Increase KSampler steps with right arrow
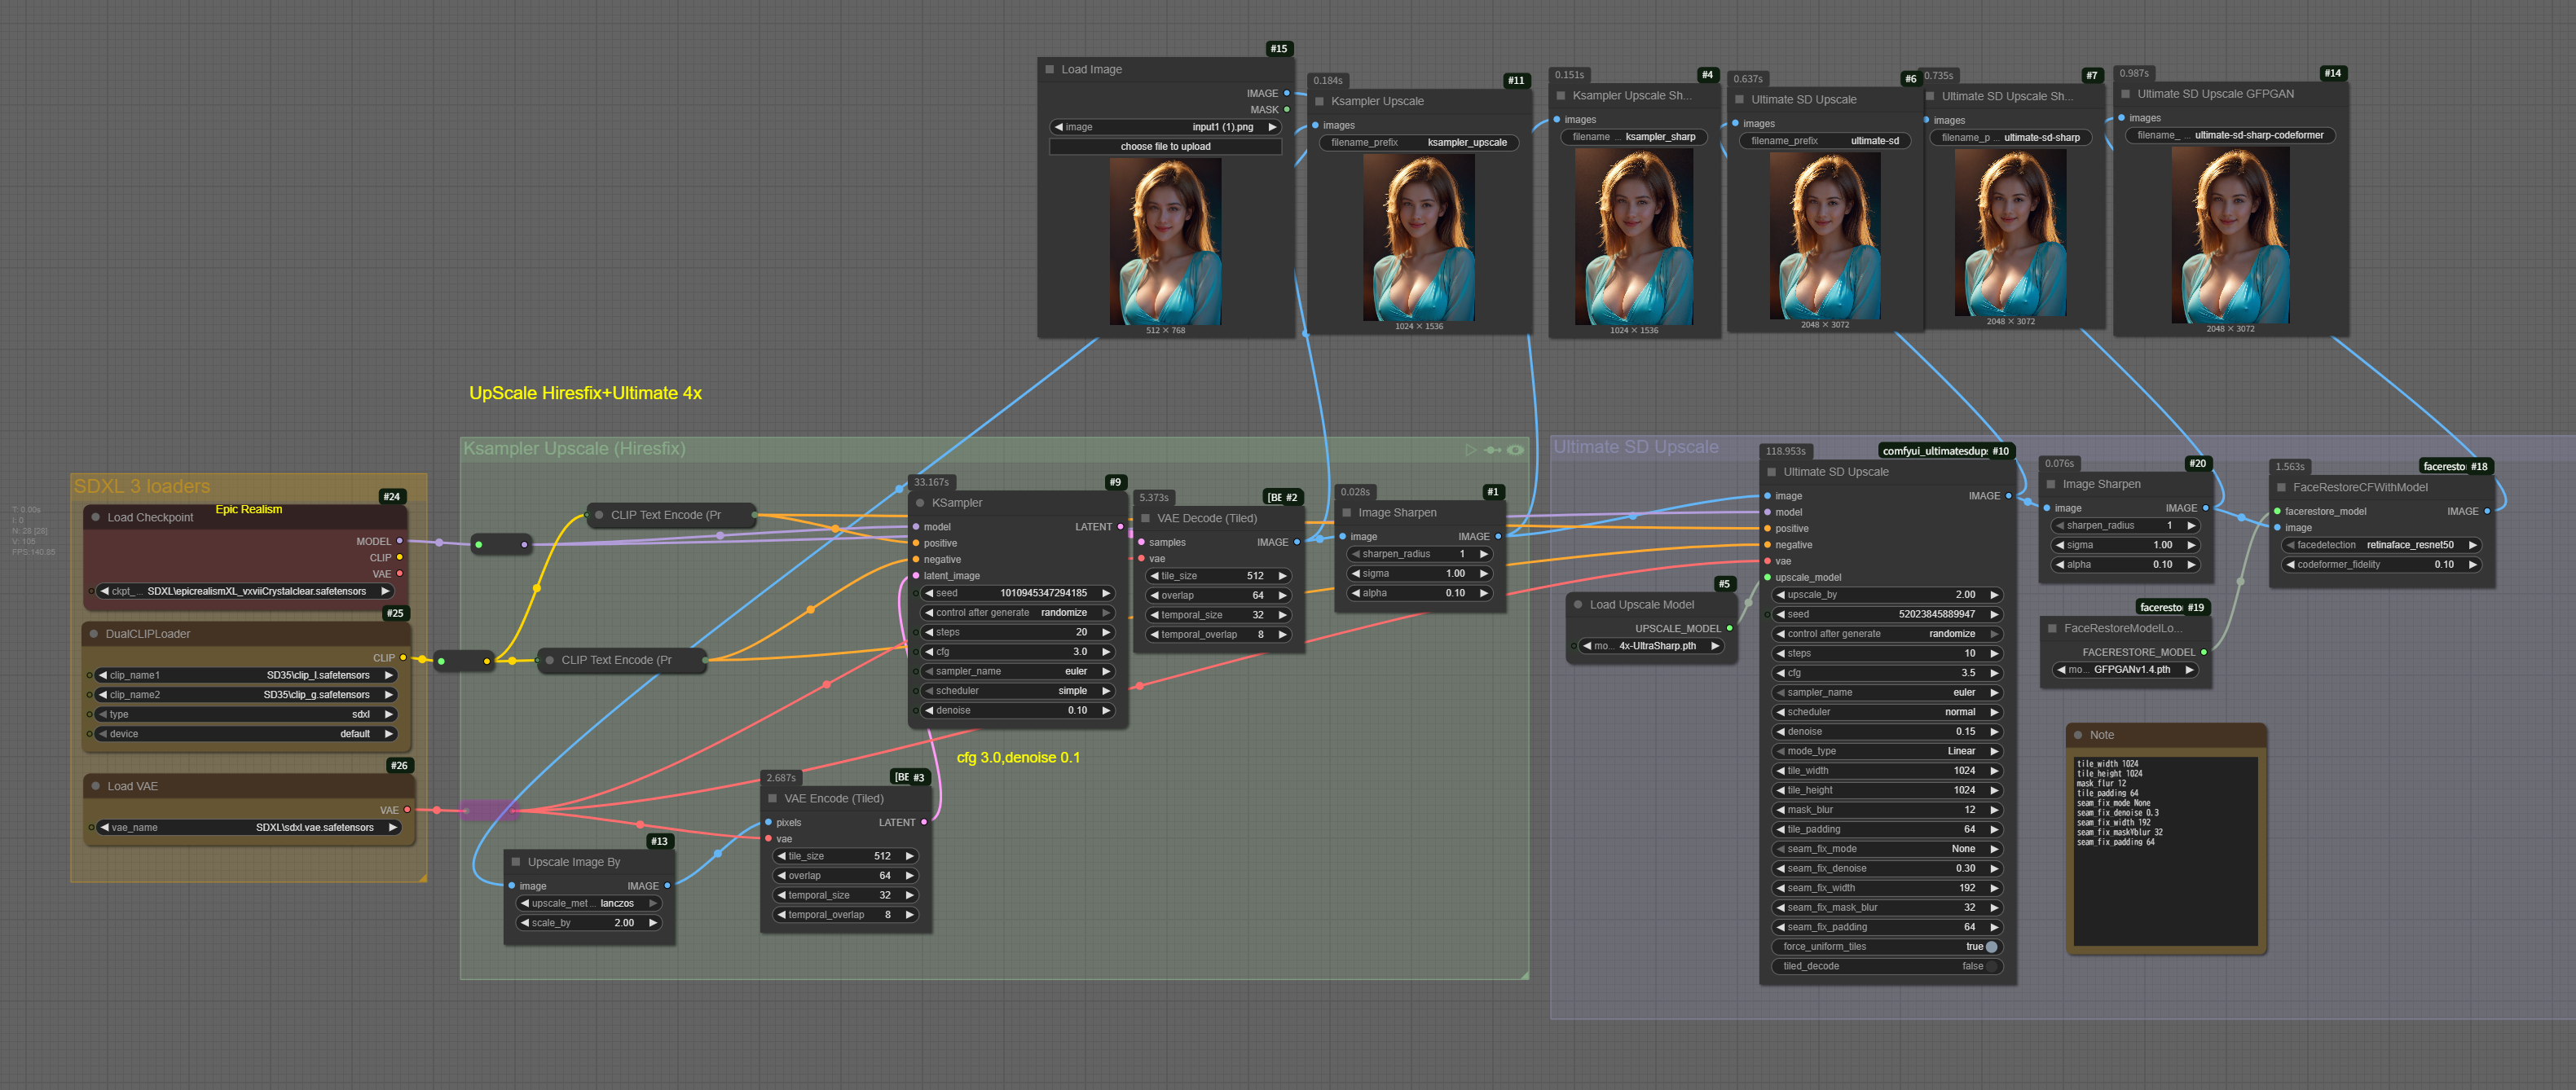The height and width of the screenshot is (1090, 2576). tap(1106, 632)
